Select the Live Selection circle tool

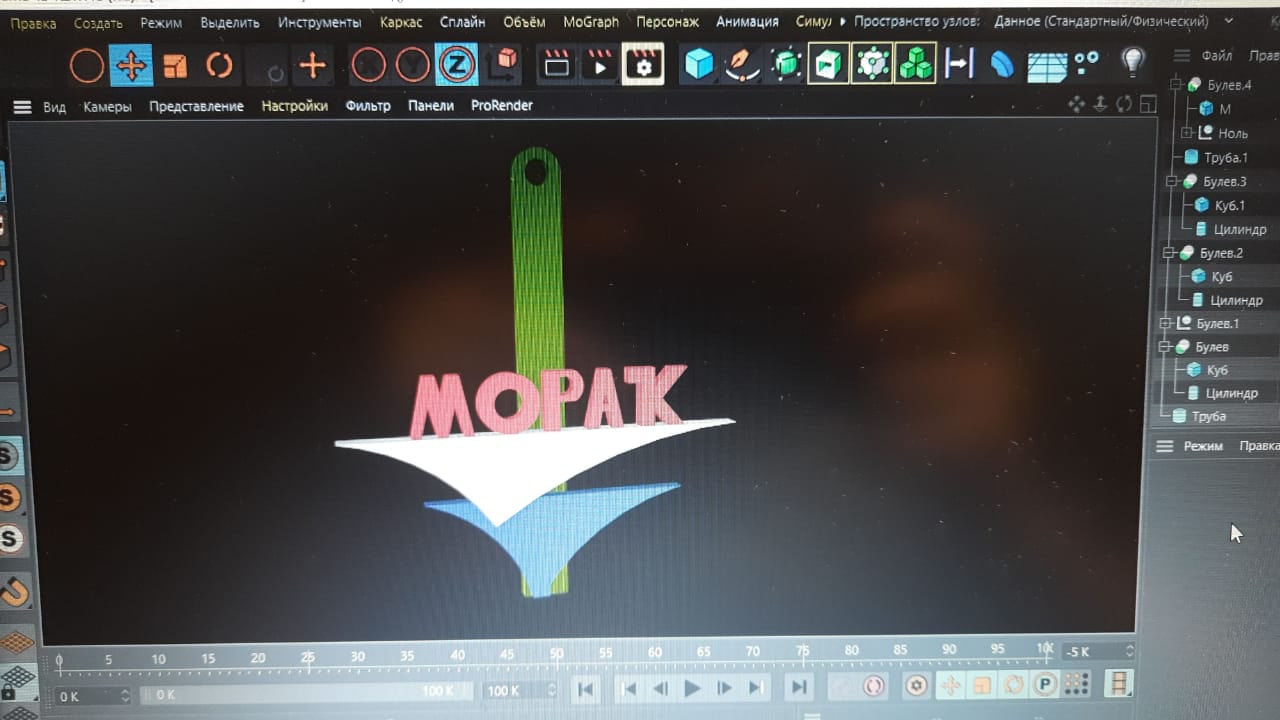coord(87,66)
